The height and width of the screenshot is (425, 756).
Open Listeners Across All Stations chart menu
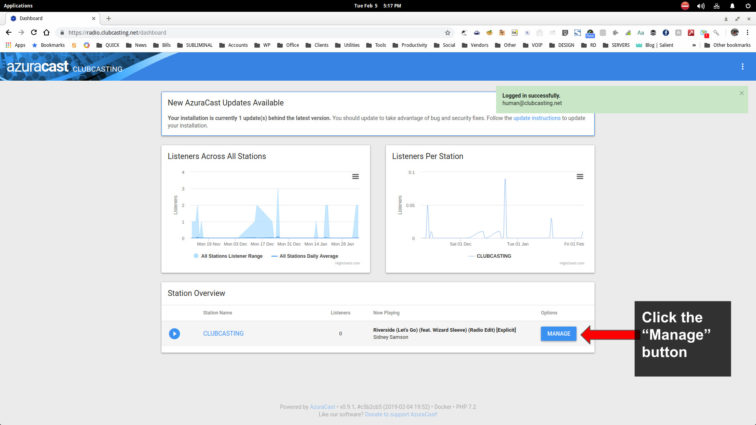coord(355,177)
